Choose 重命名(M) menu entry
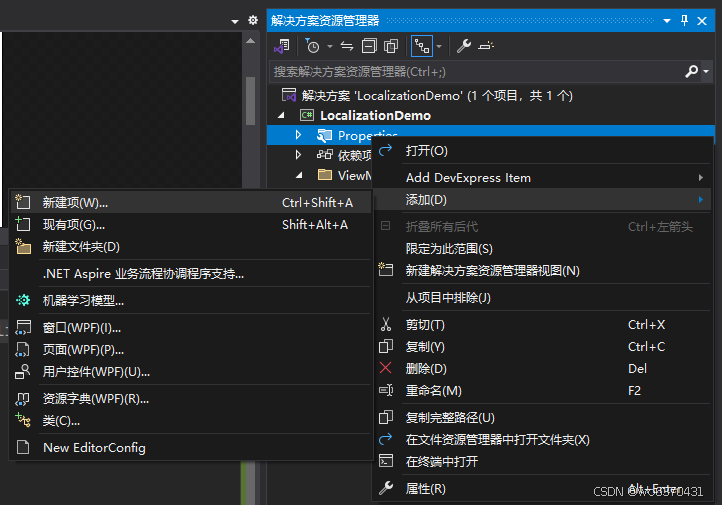The image size is (722, 505). pyautogui.click(x=541, y=391)
